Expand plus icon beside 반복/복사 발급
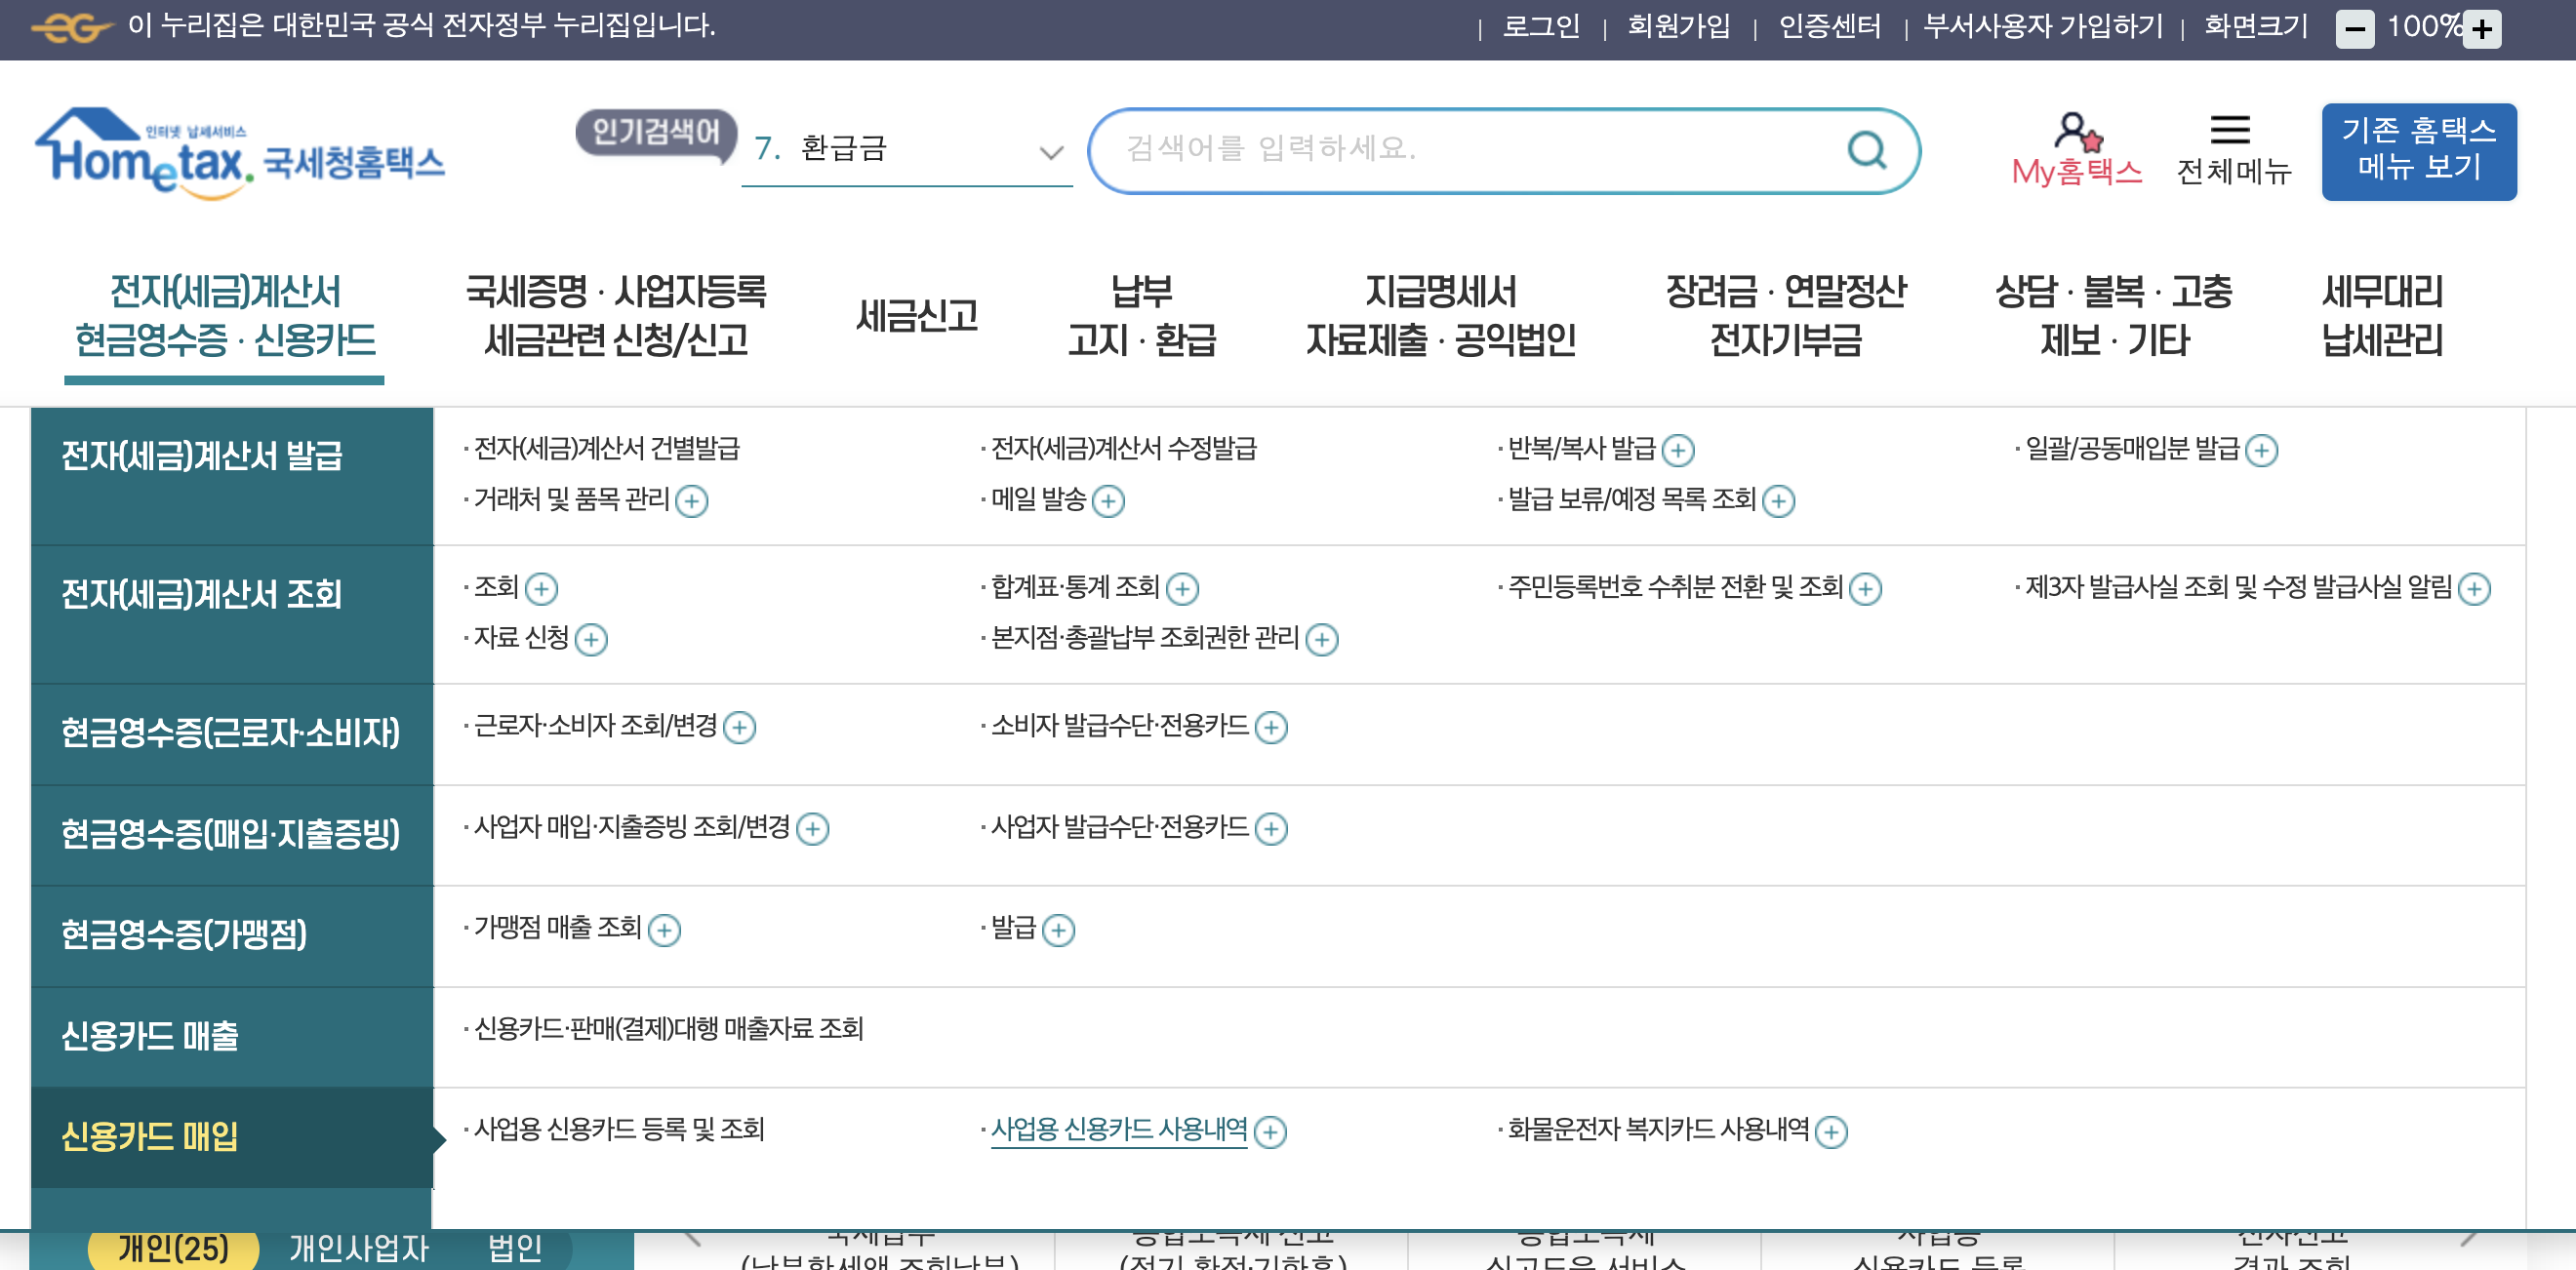 click(1677, 451)
